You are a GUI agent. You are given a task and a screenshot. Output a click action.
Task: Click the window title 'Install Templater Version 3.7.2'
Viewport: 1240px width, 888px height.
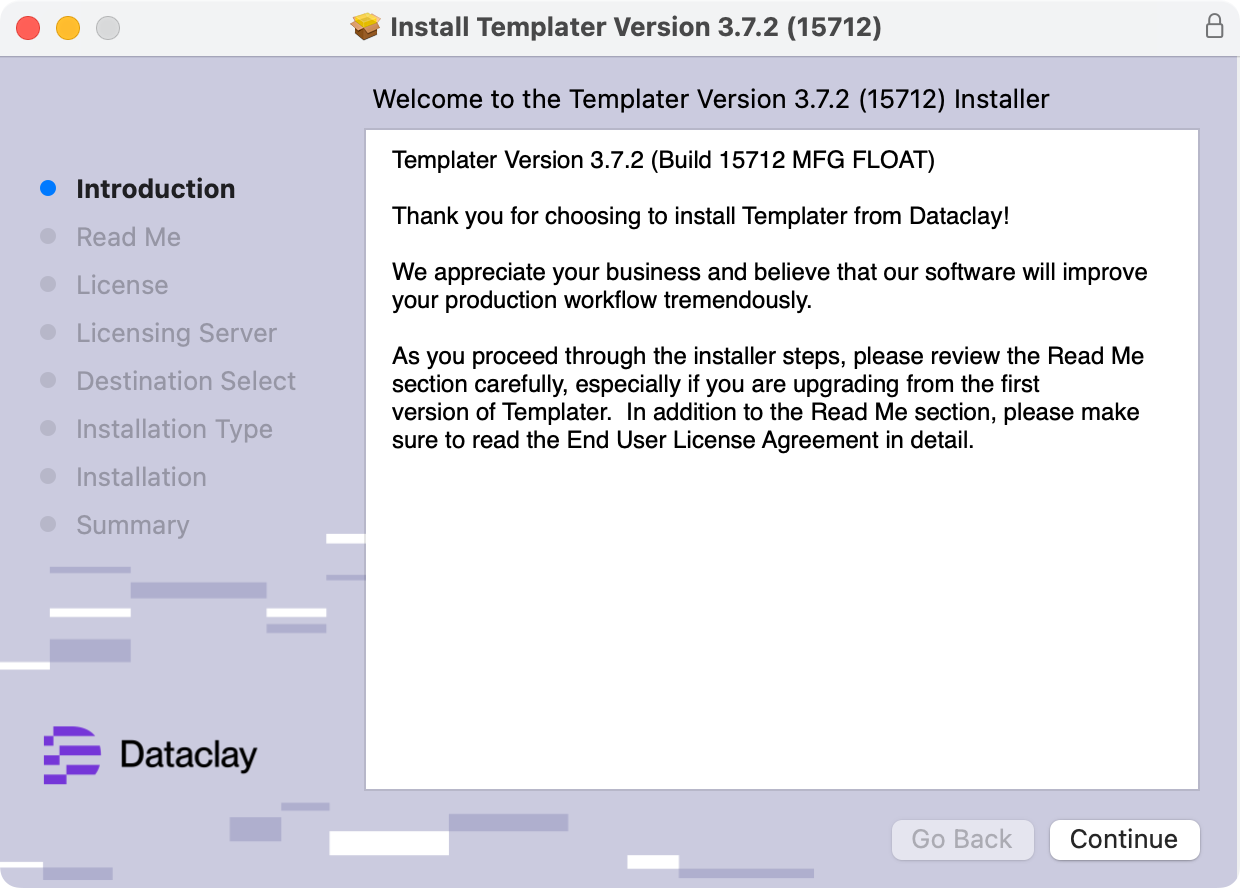coord(636,27)
